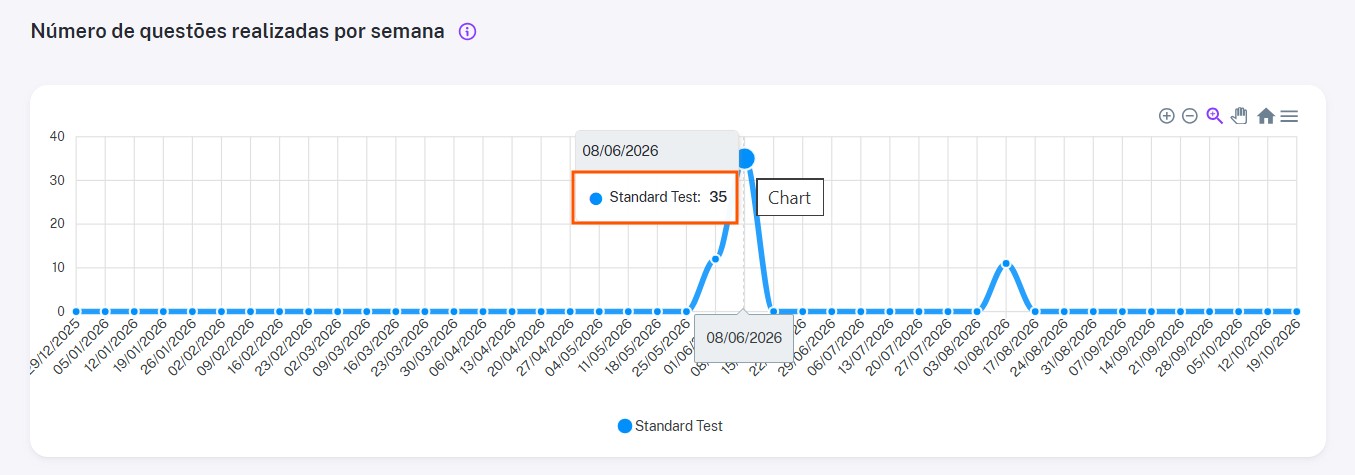Click the y-axis value 30
The image size is (1355, 475).
point(57,181)
